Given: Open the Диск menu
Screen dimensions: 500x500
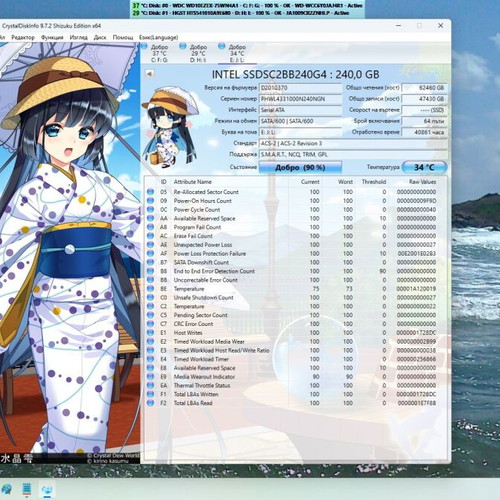Looking at the screenshot, I should pyautogui.click(x=100, y=37).
